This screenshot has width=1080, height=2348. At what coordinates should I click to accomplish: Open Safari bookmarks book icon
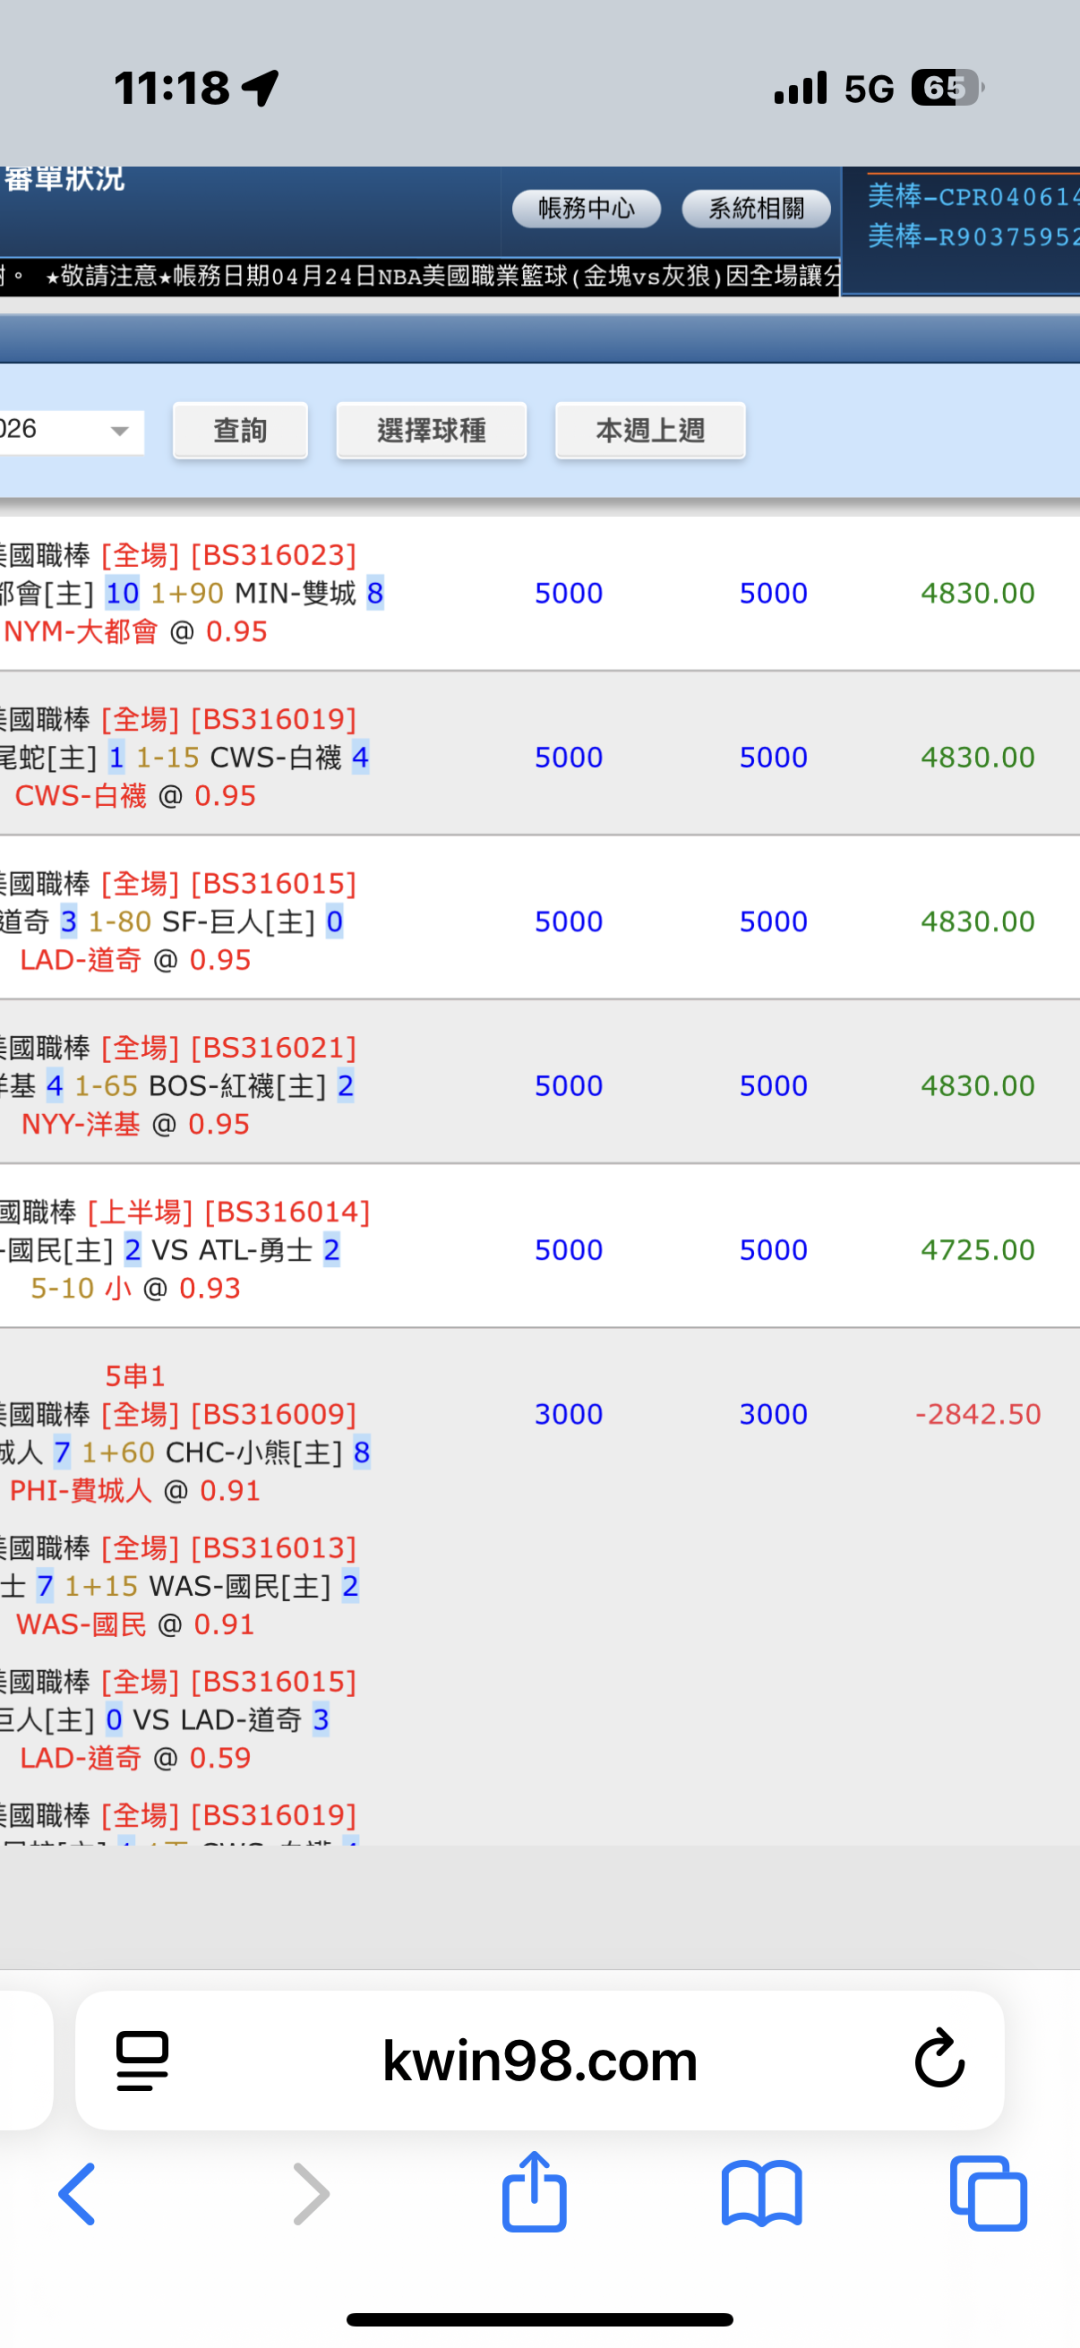click(x=761, y=2194)
